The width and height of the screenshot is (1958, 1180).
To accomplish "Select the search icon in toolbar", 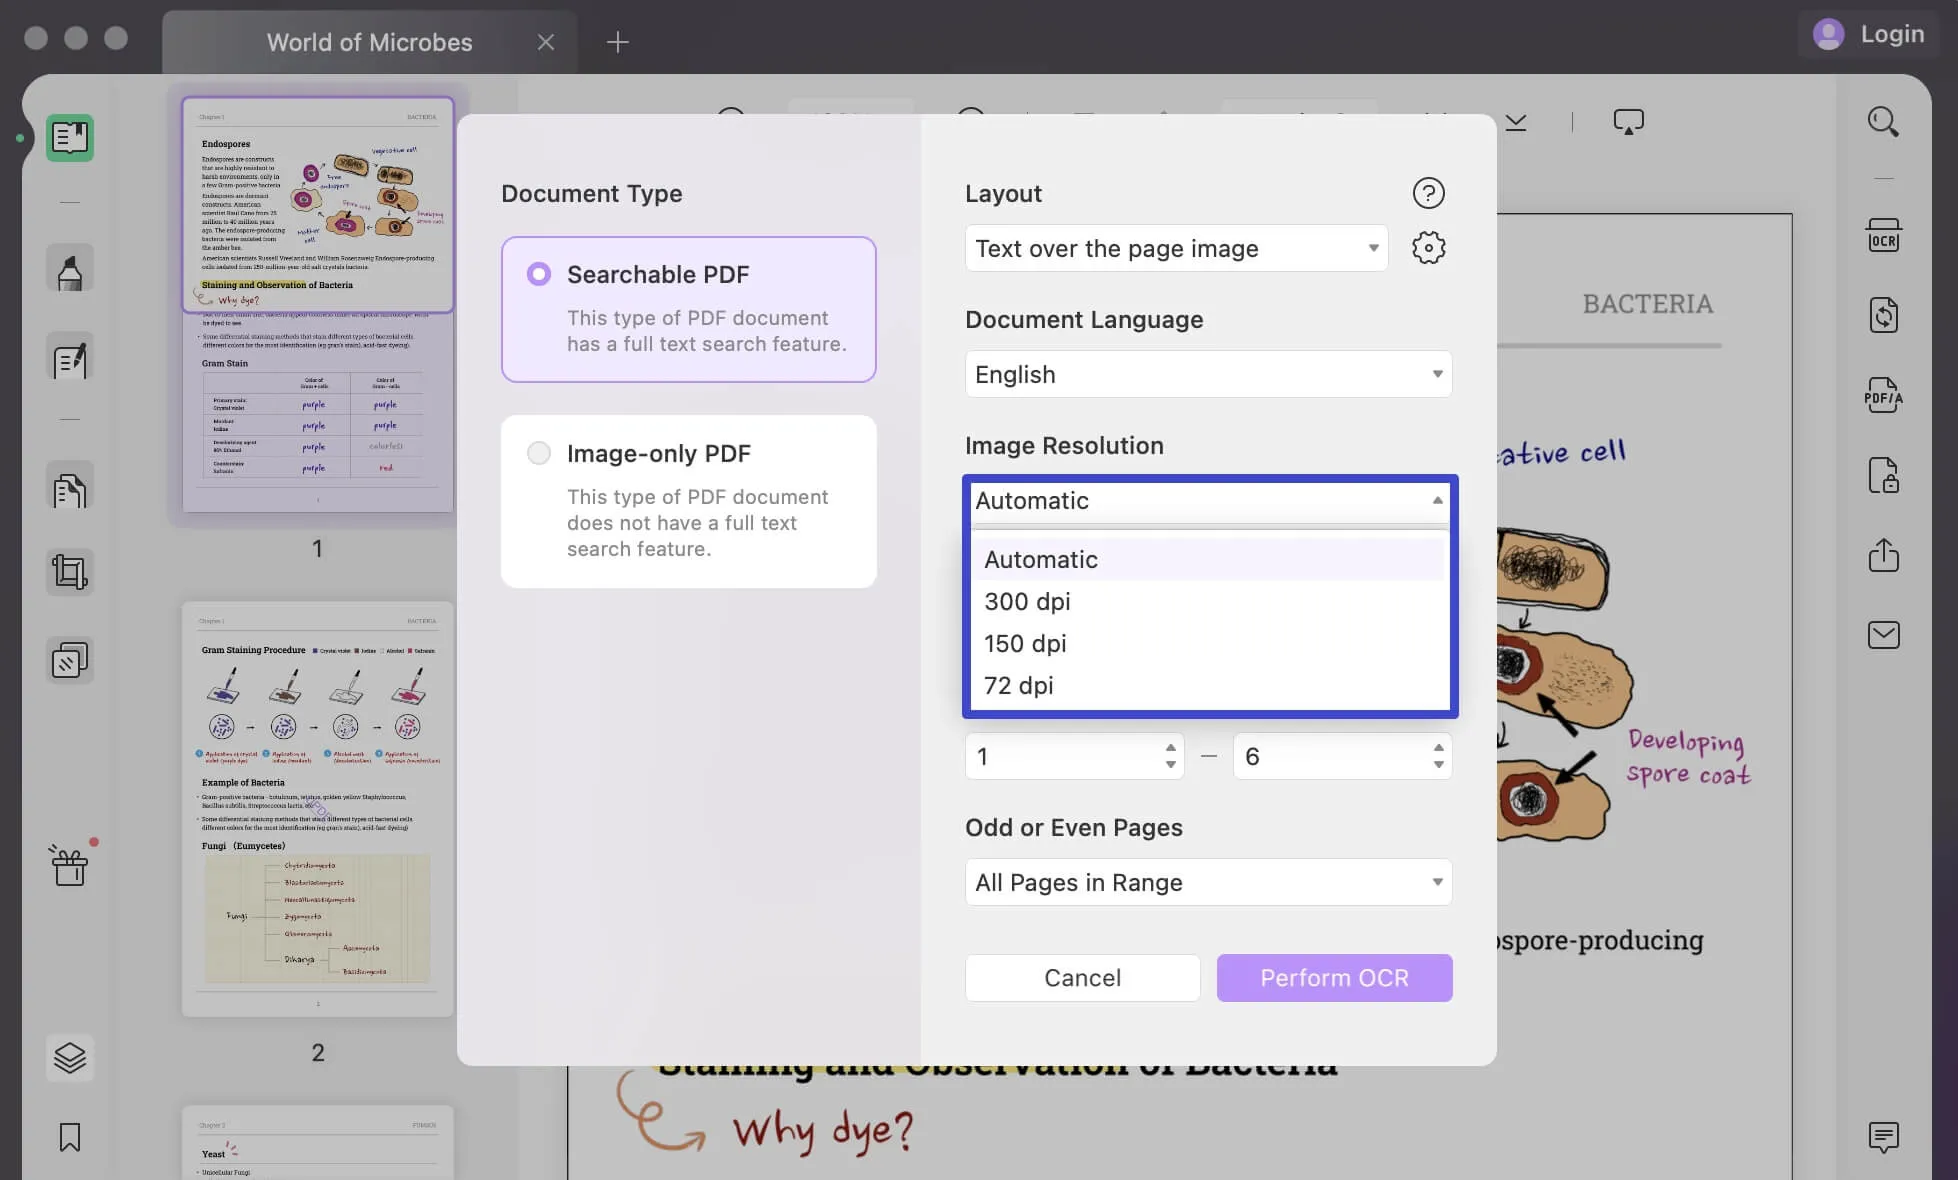I will pyautogui.click(x=1882, y=122).
